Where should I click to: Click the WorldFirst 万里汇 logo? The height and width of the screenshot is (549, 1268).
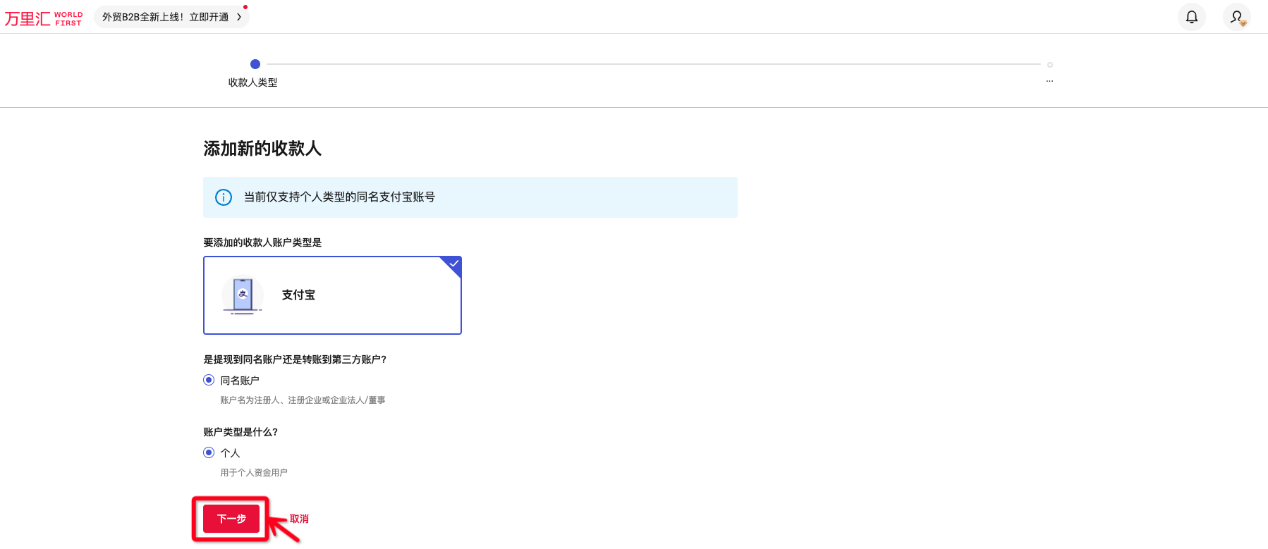44,18
